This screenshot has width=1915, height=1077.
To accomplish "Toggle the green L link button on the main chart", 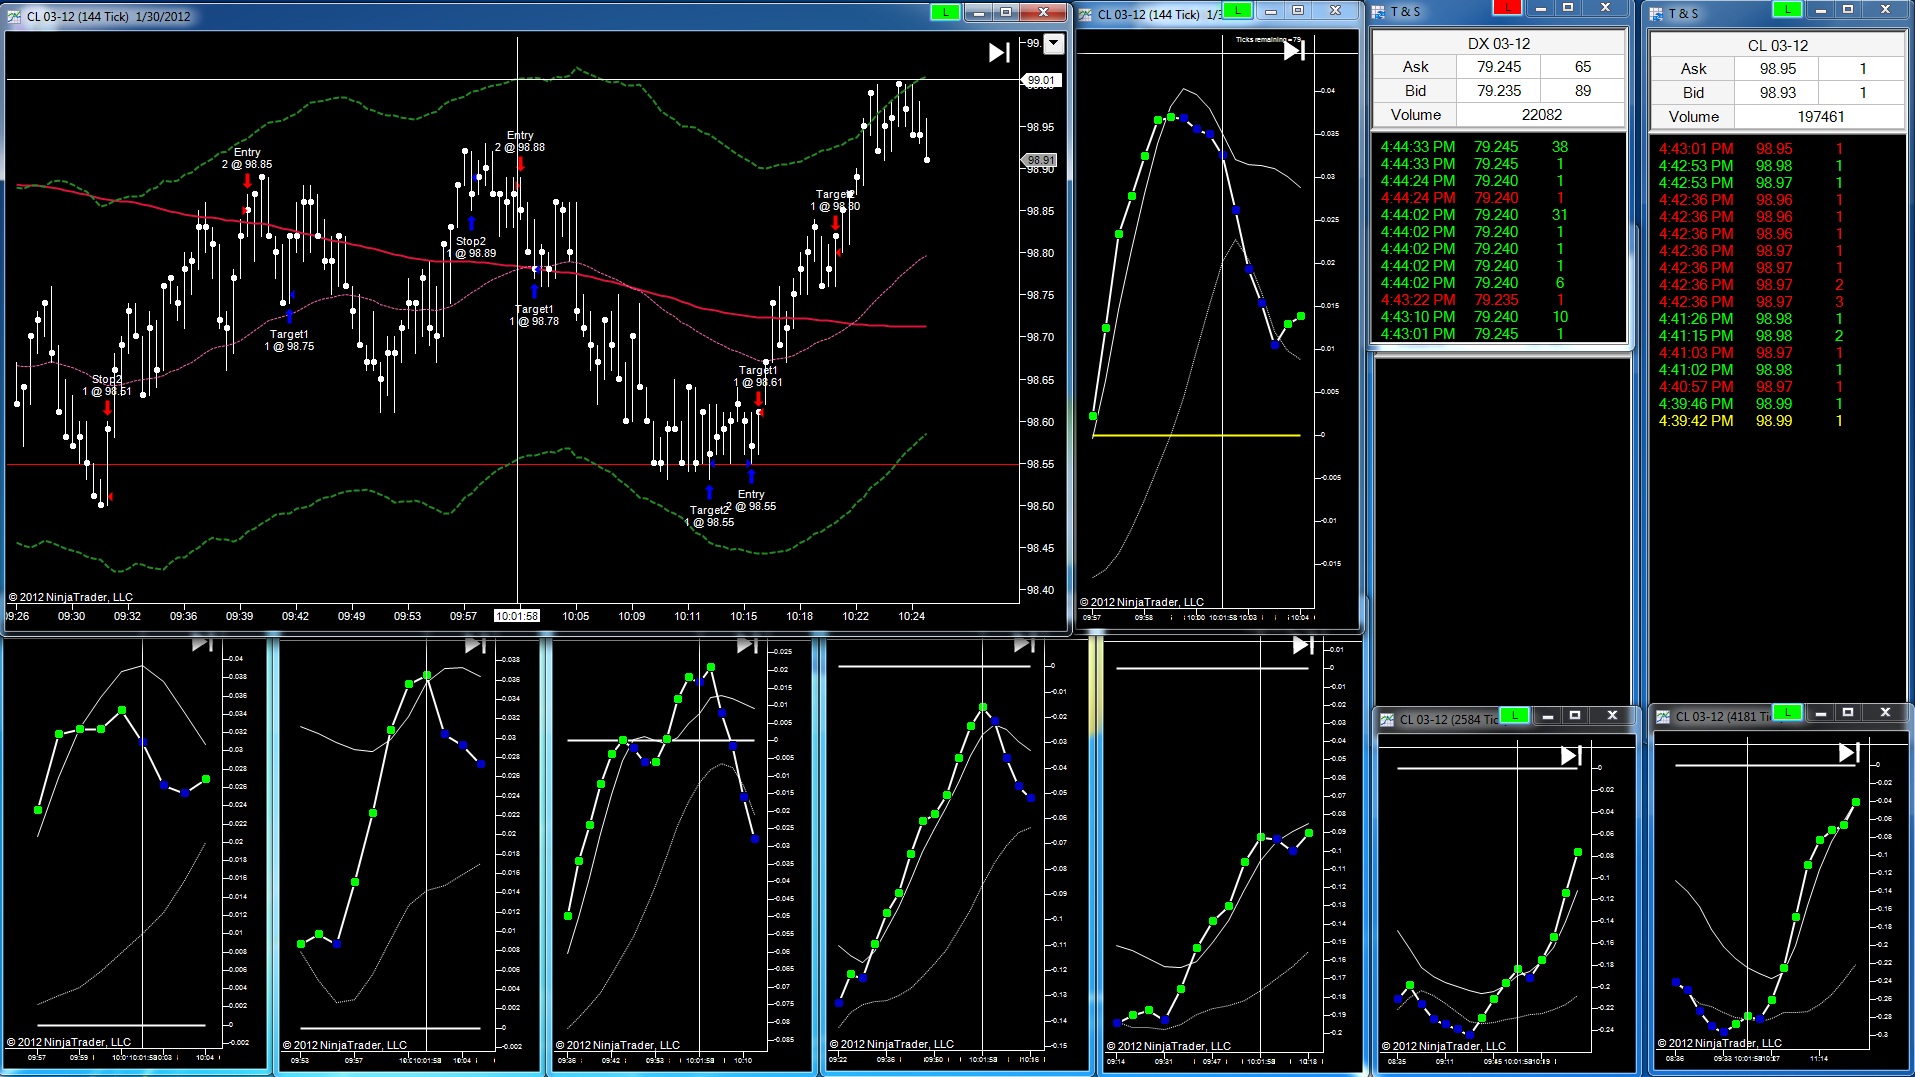I will tap(945, 12).
